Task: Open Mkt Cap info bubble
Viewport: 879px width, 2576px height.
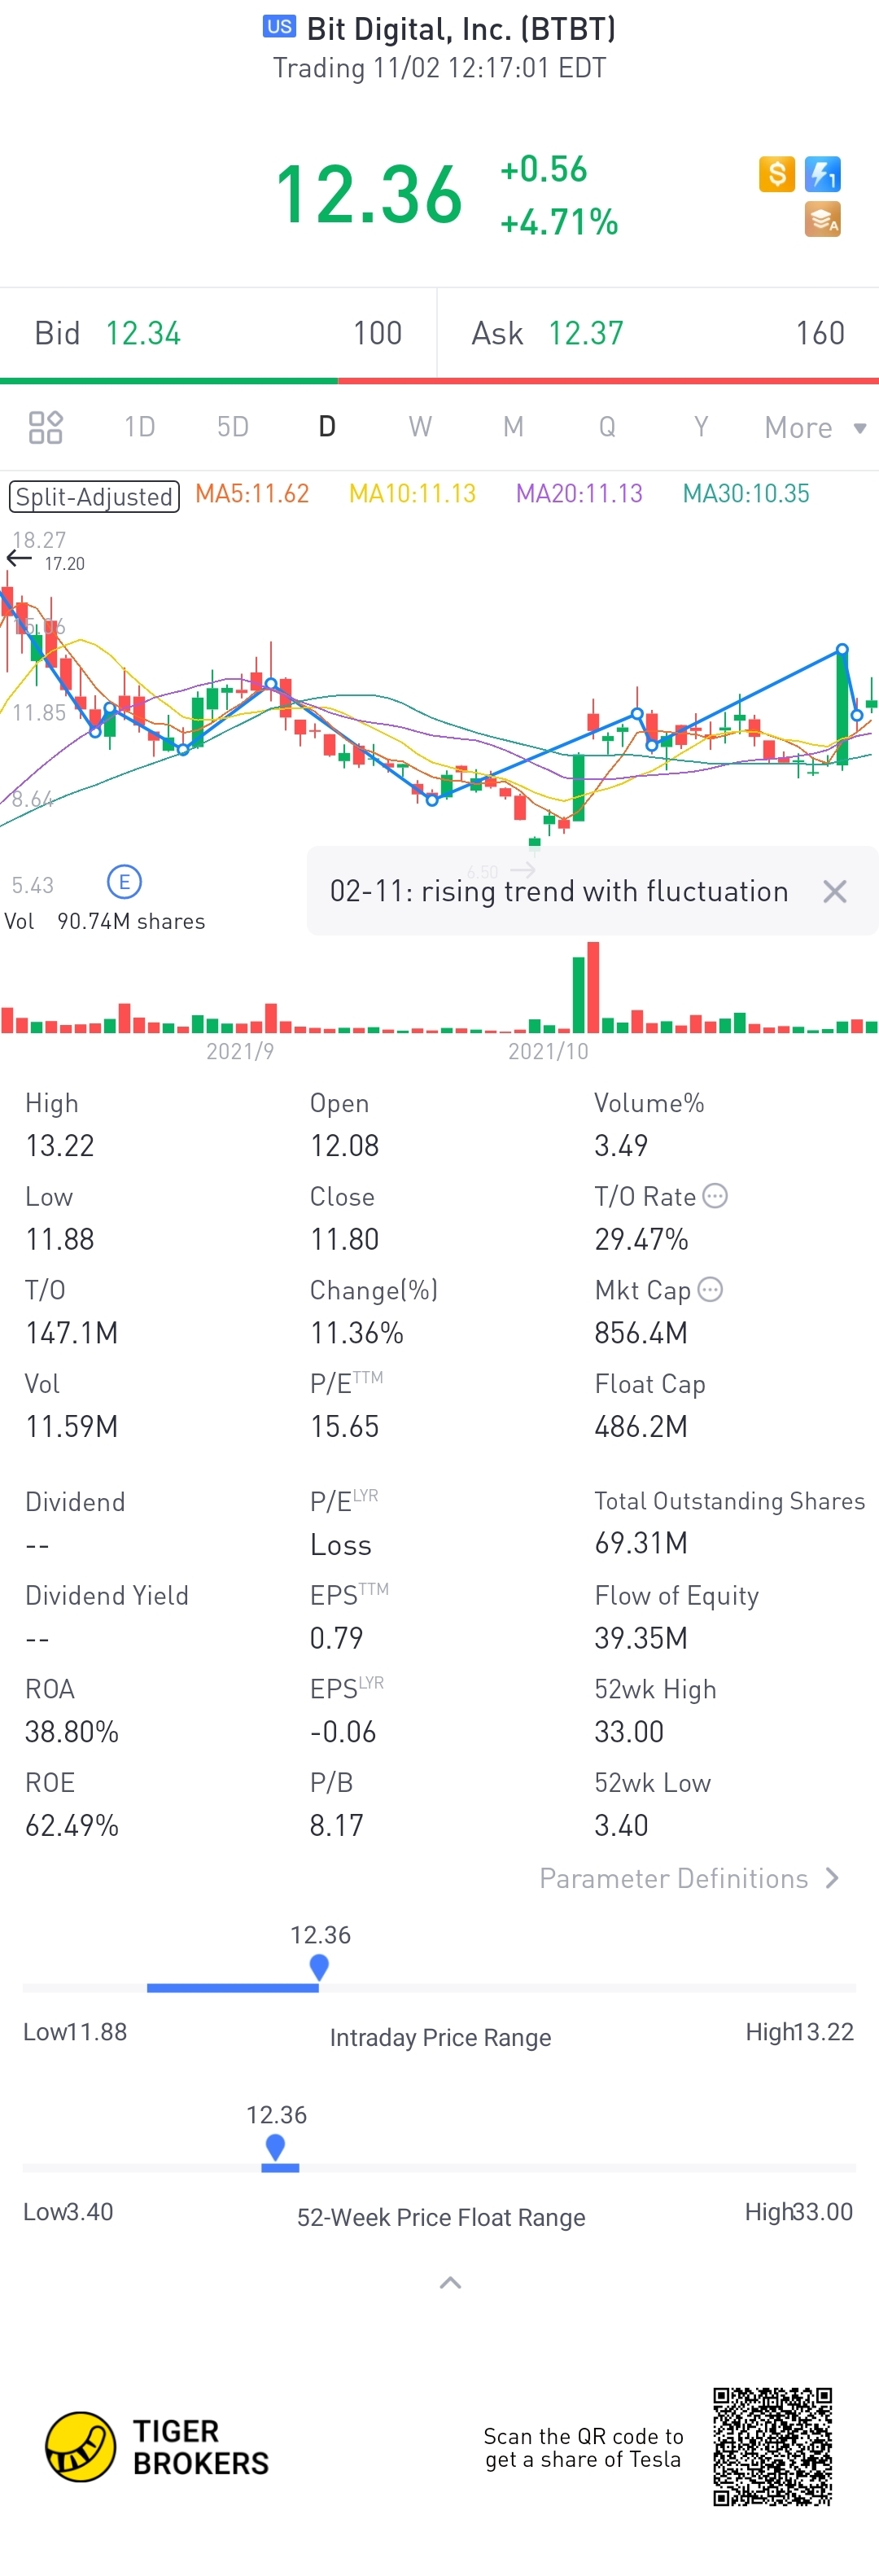Action: [709, 1289]
